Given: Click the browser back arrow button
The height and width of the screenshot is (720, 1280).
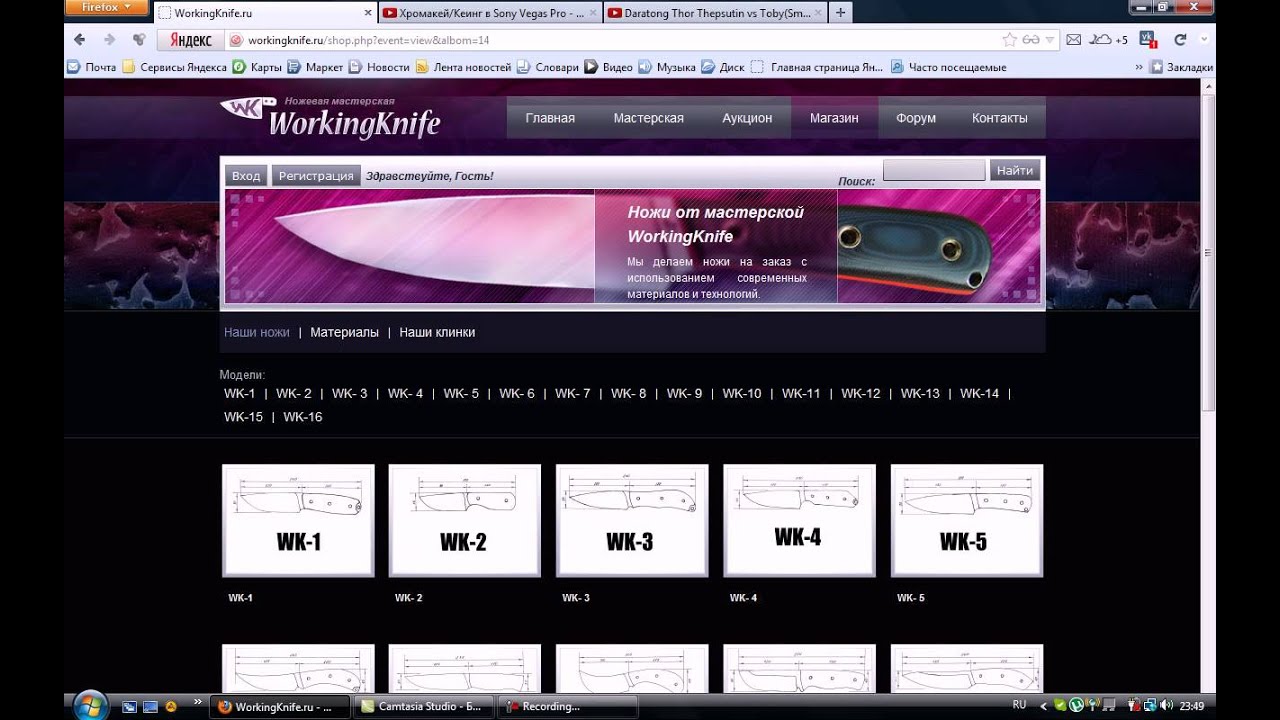Looking at the screenshot, I should point(80,40).
